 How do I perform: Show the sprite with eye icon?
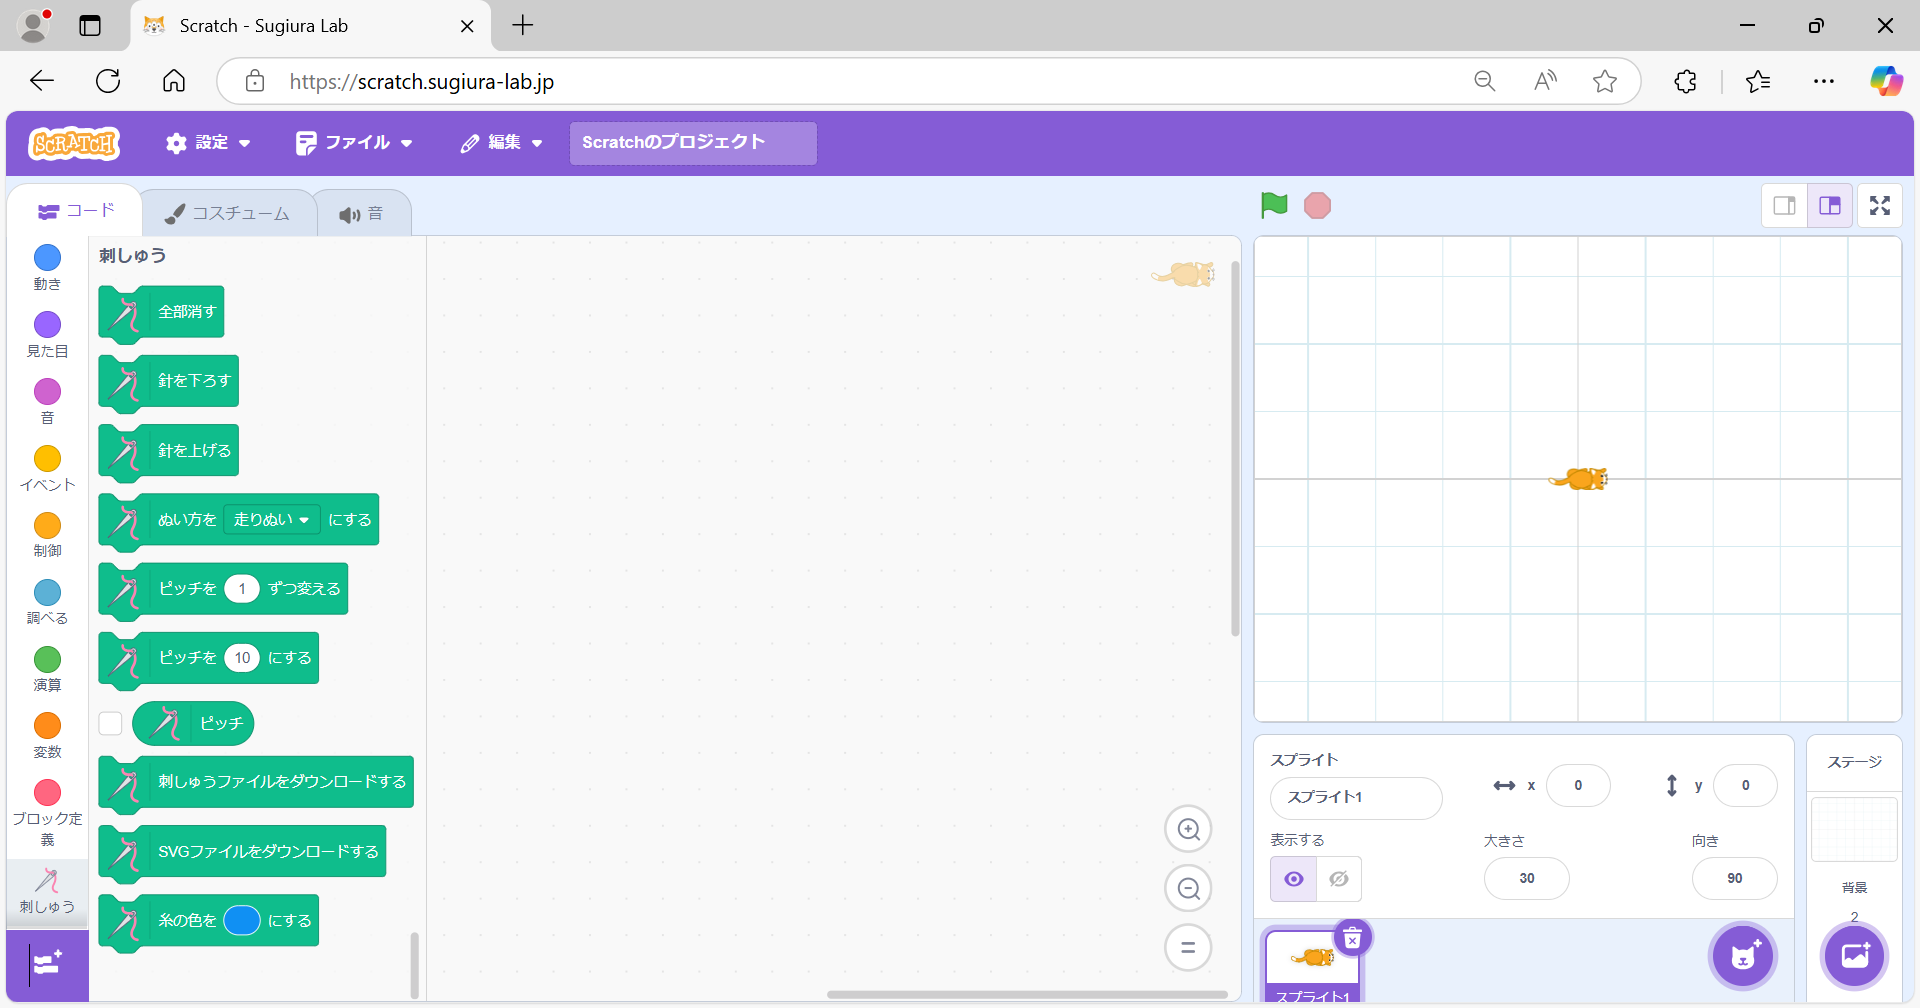coord(1293,879)
